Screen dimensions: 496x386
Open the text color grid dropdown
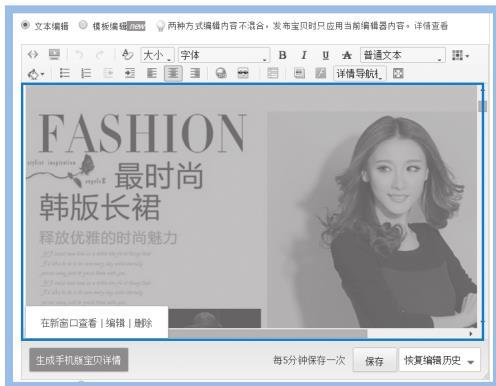click(x=460, y=55)
